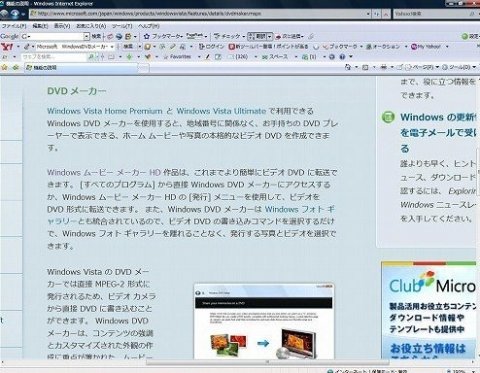Open the 編集(E) menu

tap(40, 26)
